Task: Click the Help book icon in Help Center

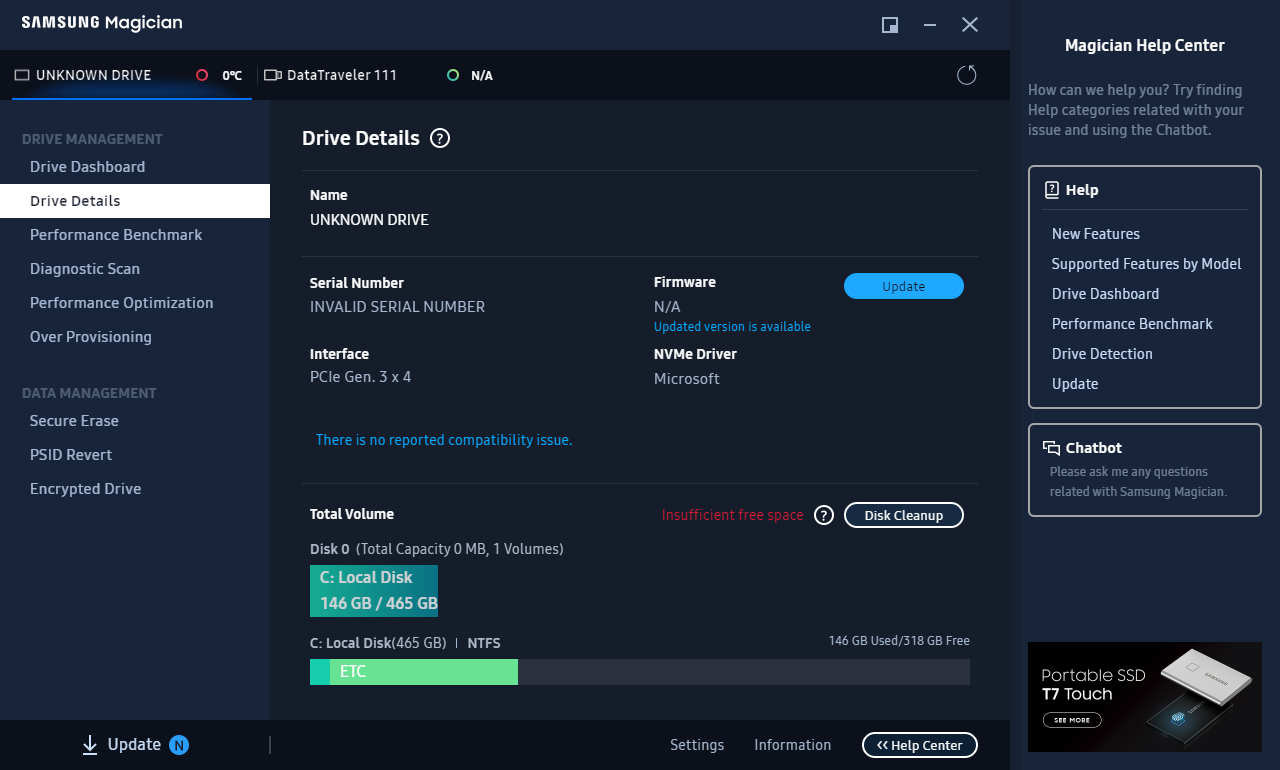Action: [1052, 190]
